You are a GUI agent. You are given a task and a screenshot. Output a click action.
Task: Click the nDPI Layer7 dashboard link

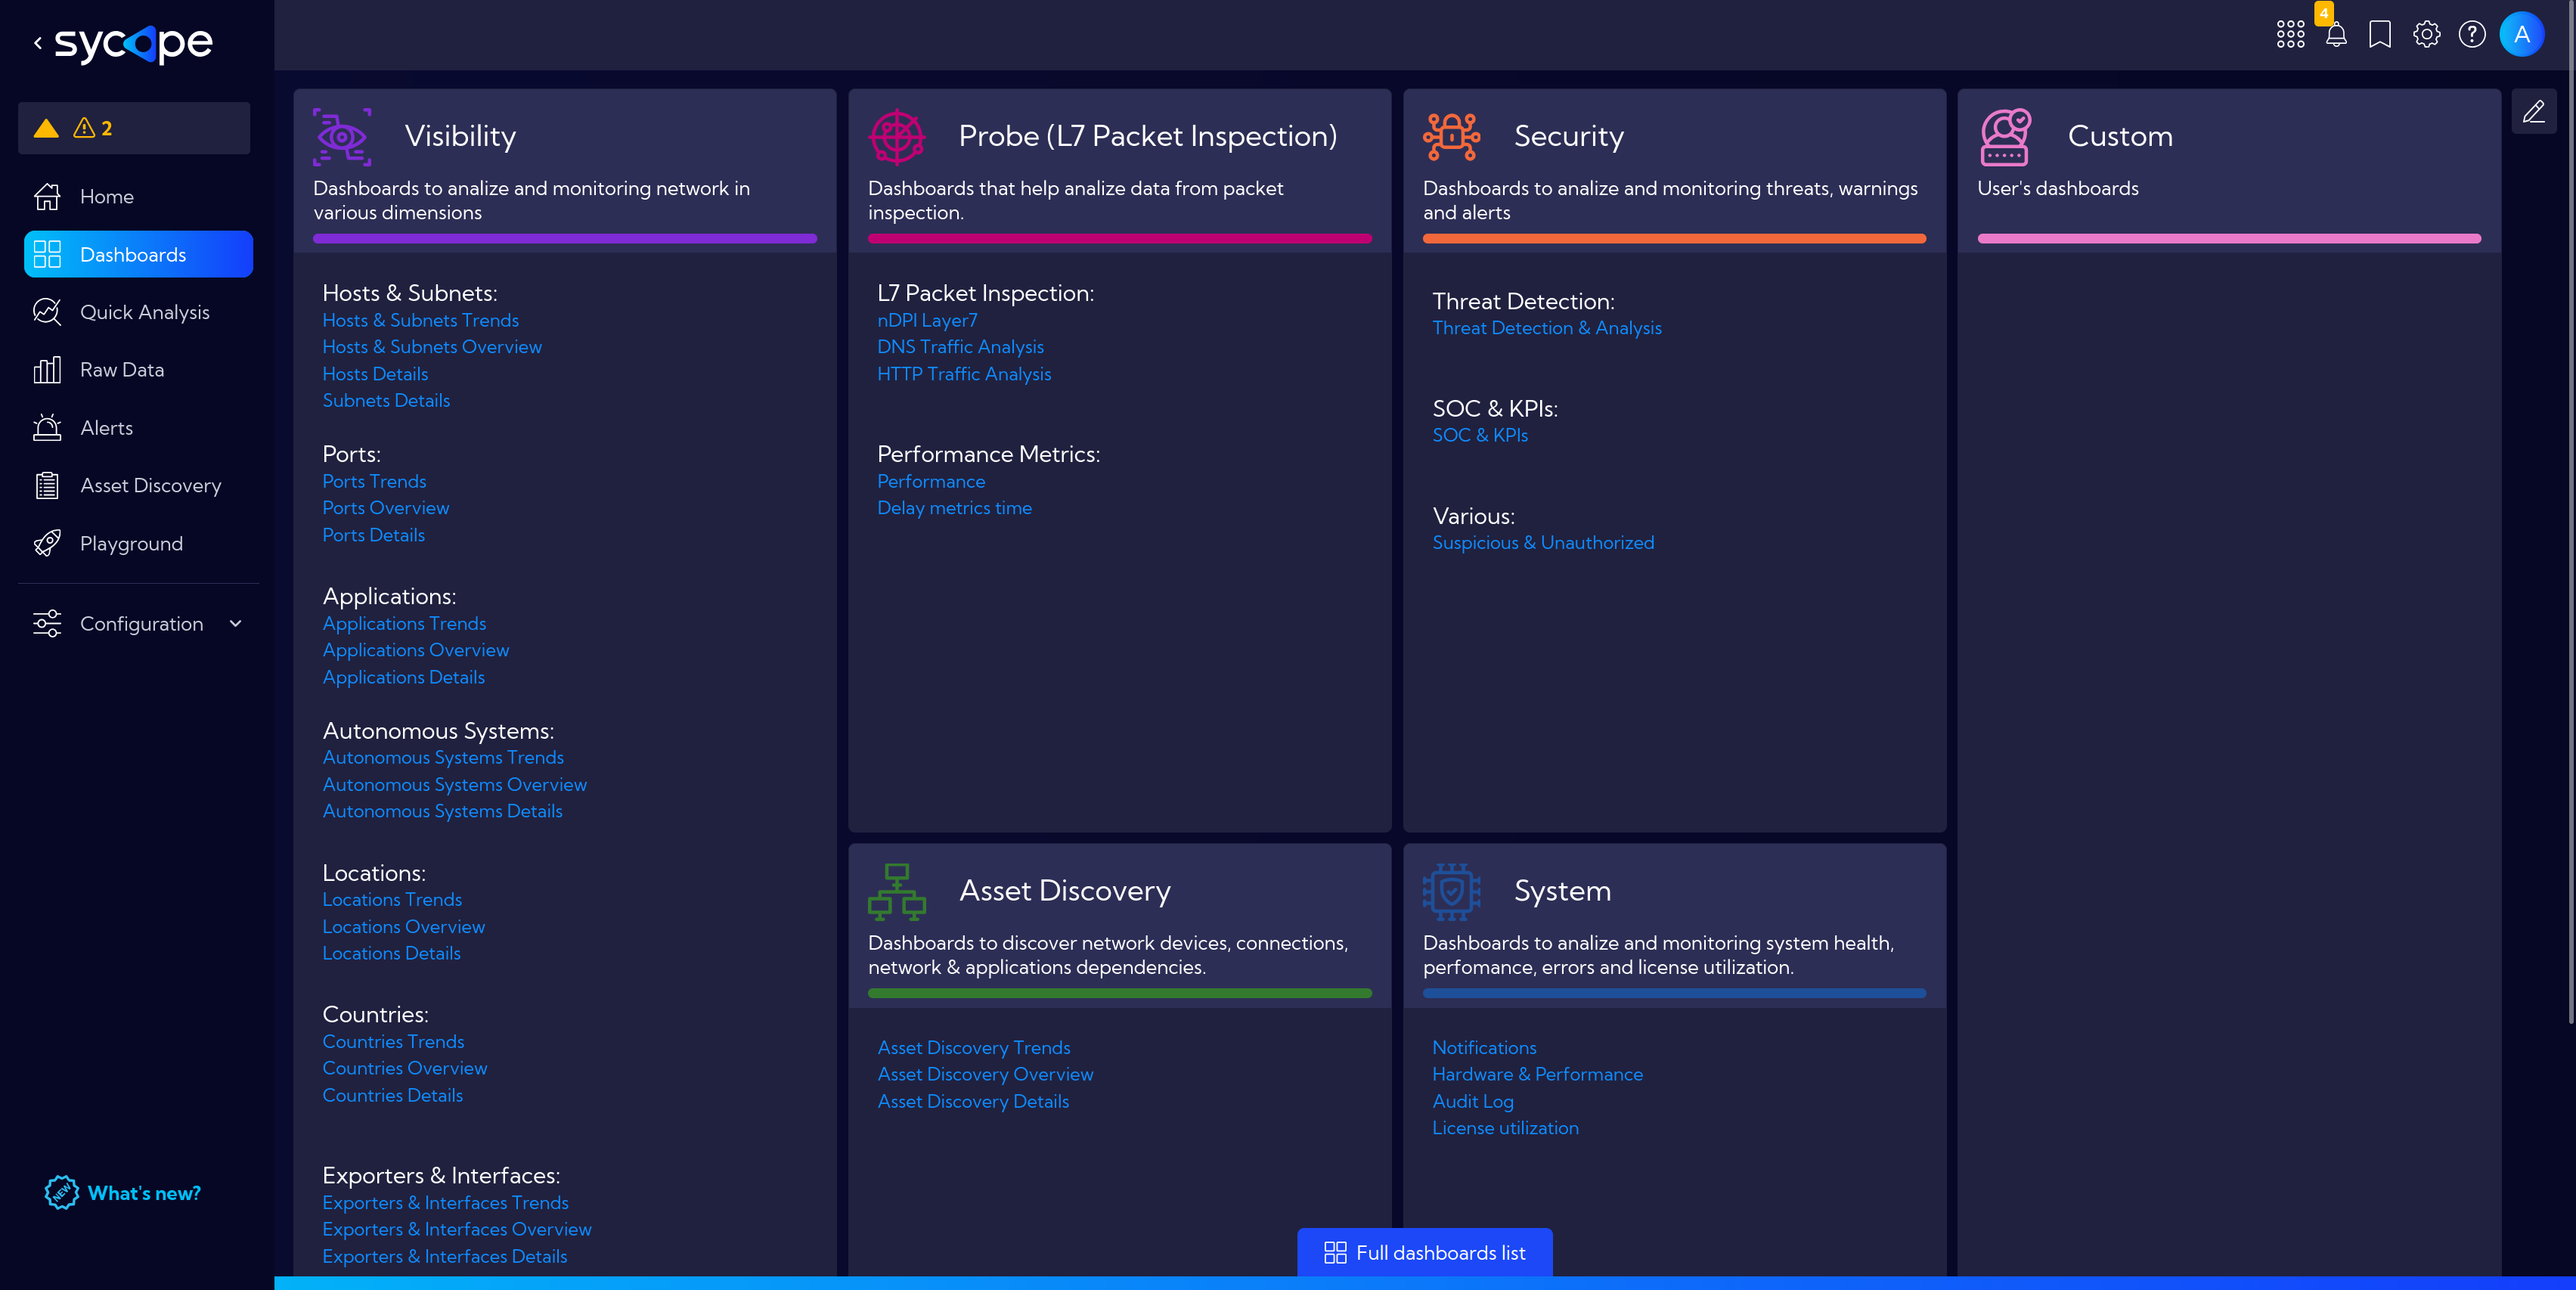(926, 319)
